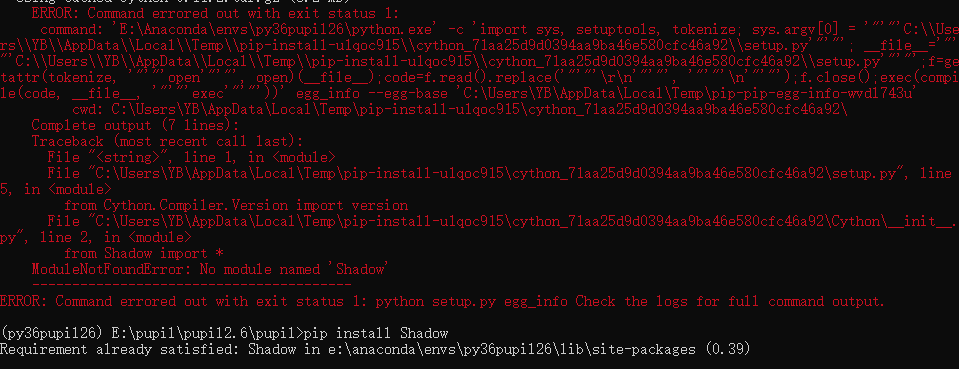
Task: Click the 'from Shadow import *' line
Action: pos(144,253)
